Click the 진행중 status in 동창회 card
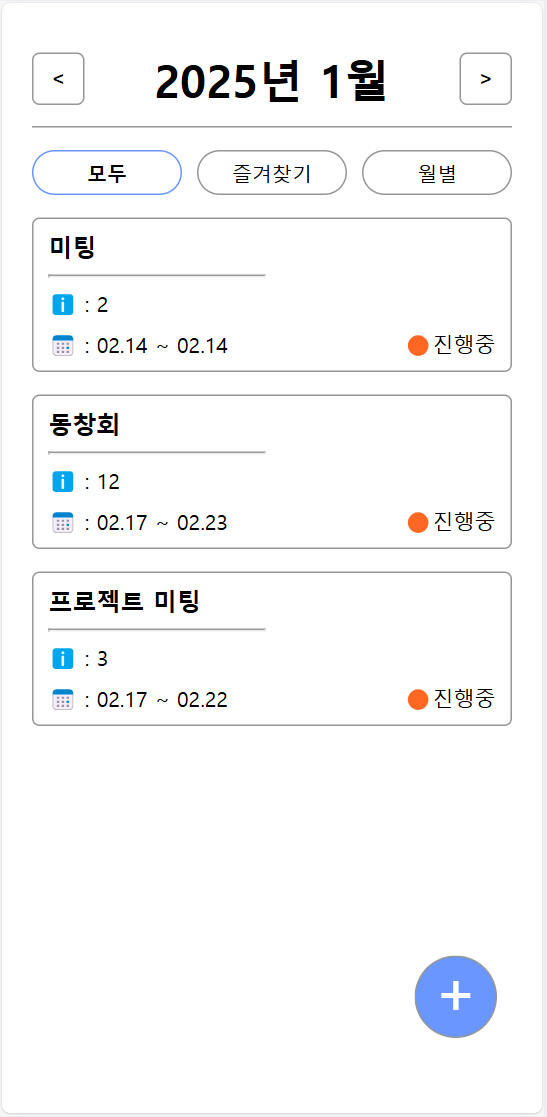 464,521
